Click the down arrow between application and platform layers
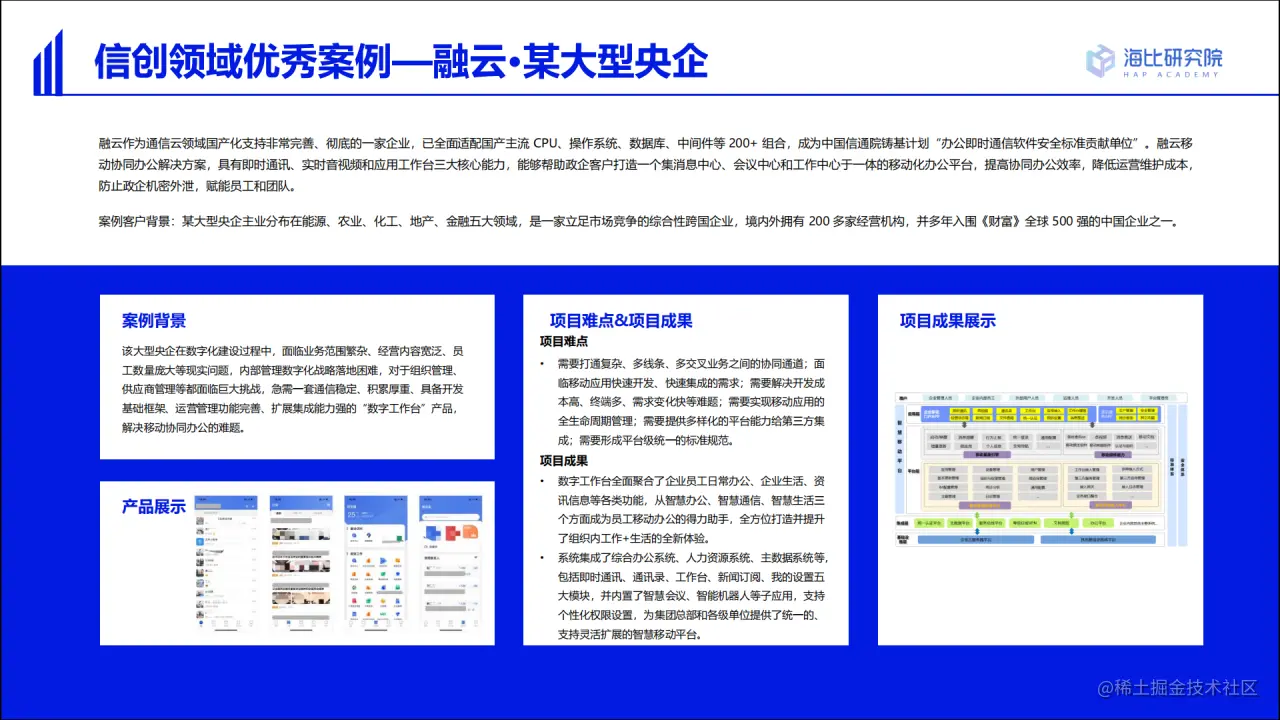The image size is (1280, 720). (964, 425)
